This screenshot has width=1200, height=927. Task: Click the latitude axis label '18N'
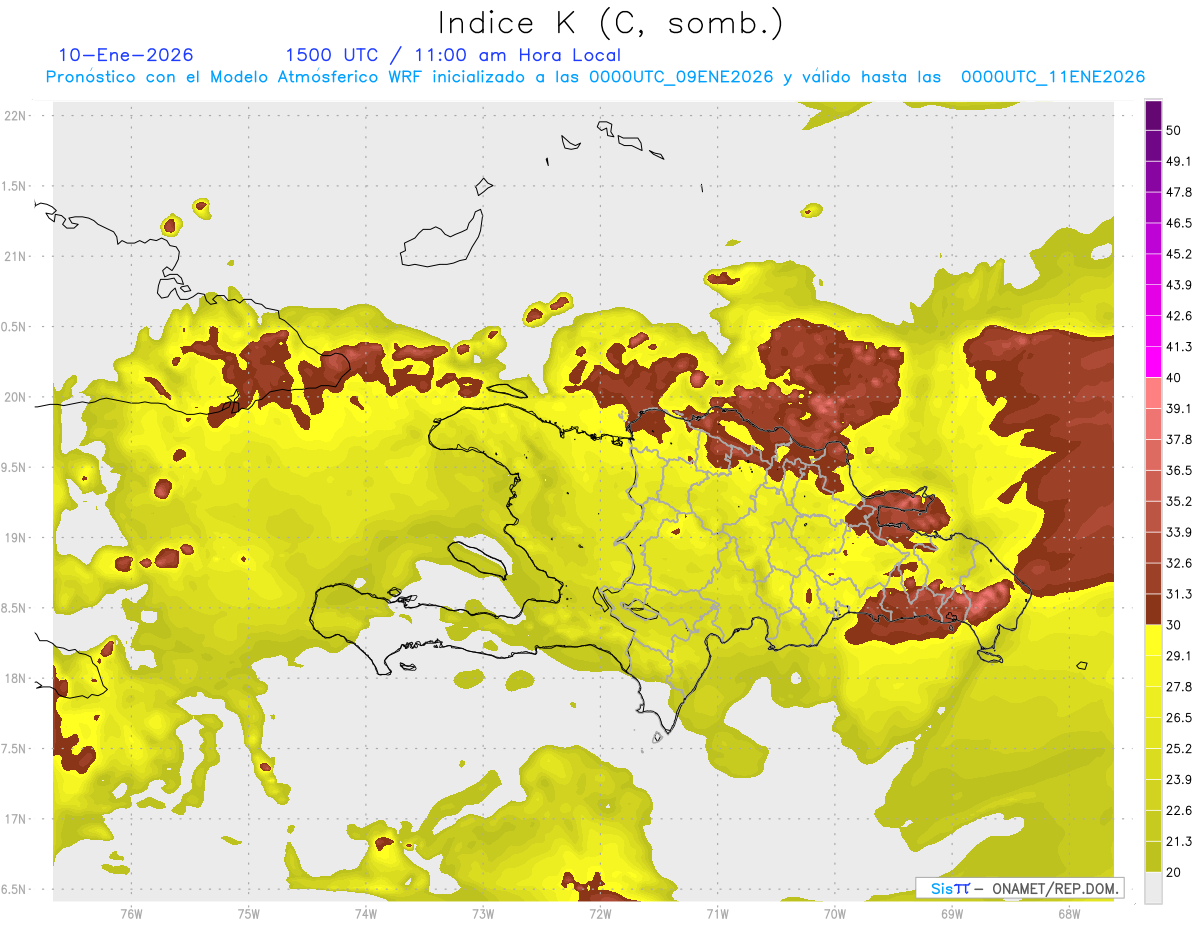(x=17, y=678)
